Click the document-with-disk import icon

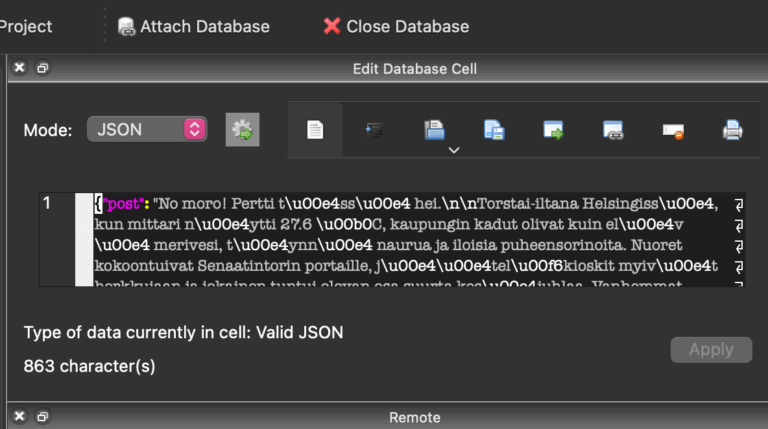click(x=494, y=129)
